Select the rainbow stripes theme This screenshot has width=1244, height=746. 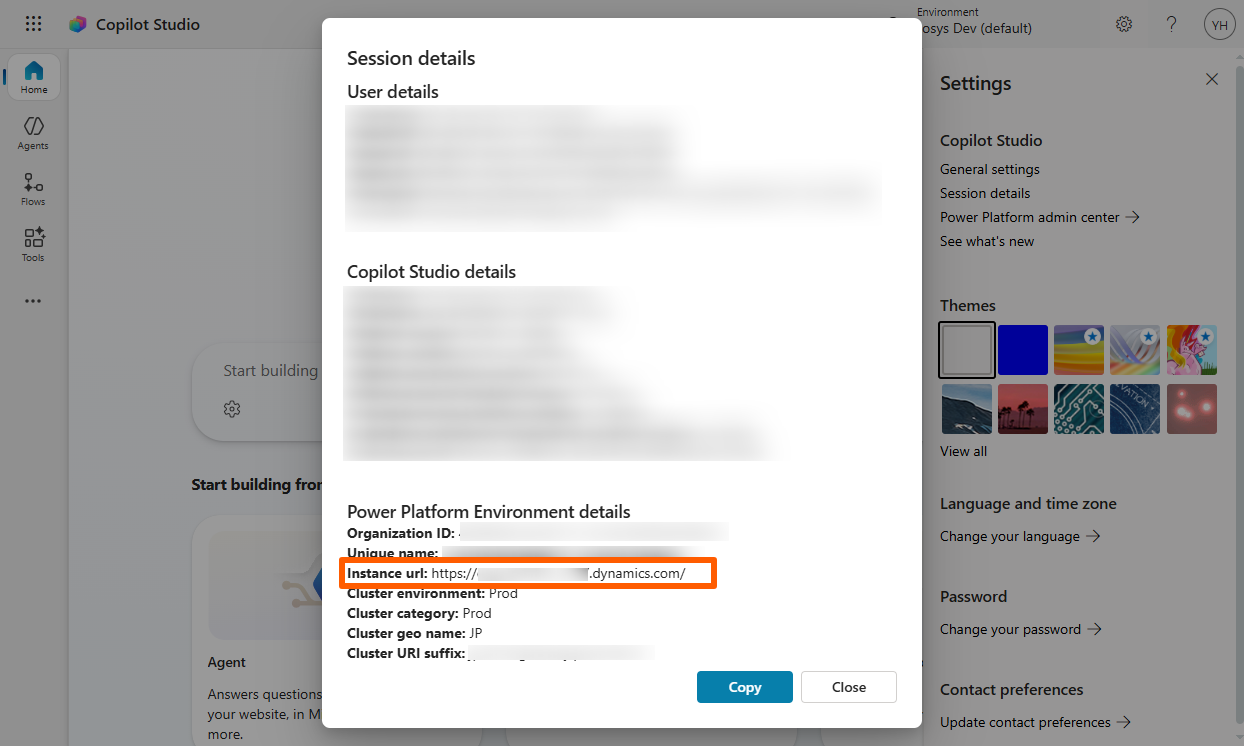1079,349
